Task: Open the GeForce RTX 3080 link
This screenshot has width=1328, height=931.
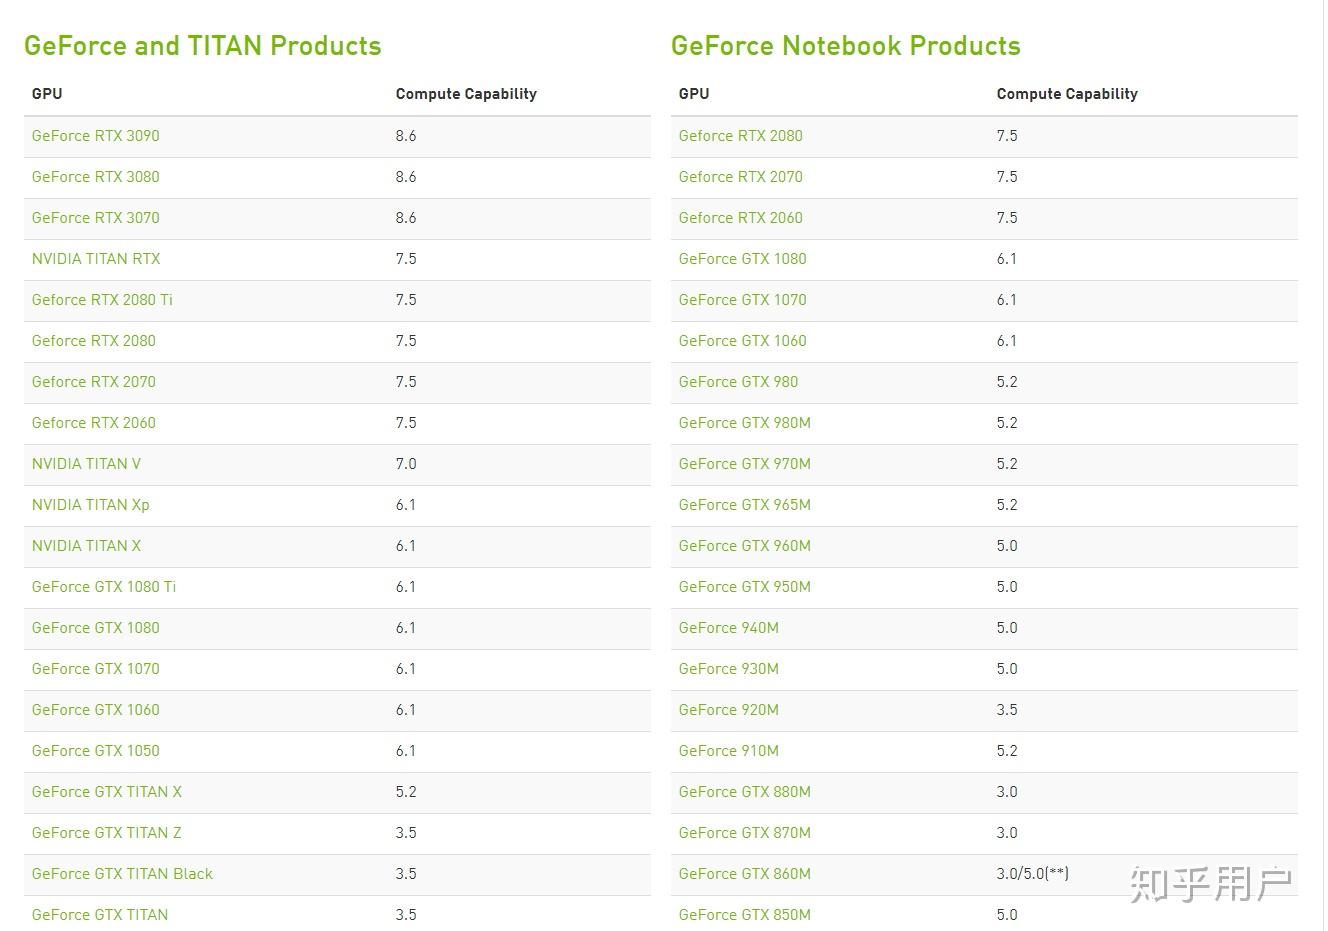Action: pyautogui.click(x=95, y=177)
